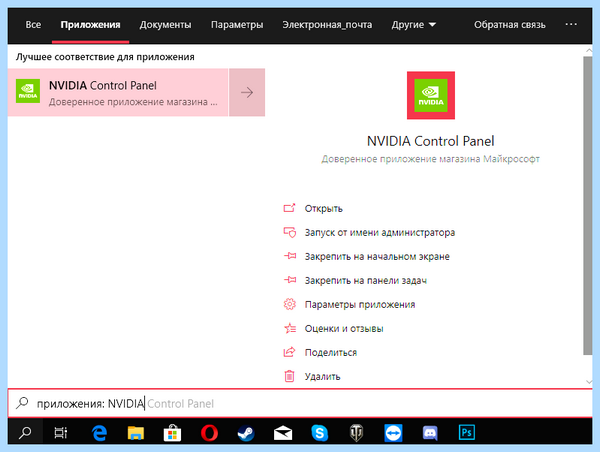
Task: Launch Microsoft Edge from taskbar
Action: pos(99,433)
